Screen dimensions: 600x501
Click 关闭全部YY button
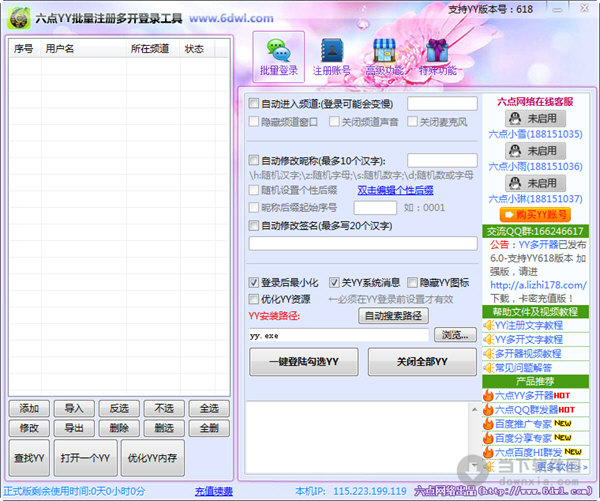pos(422,362)
